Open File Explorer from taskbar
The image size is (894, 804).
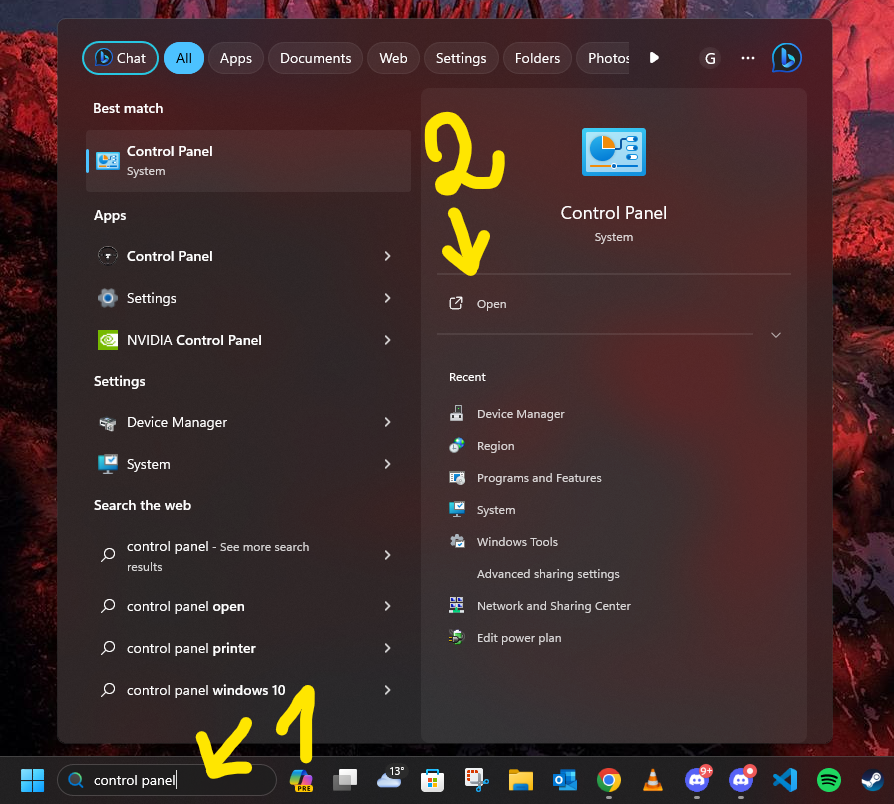521,780
